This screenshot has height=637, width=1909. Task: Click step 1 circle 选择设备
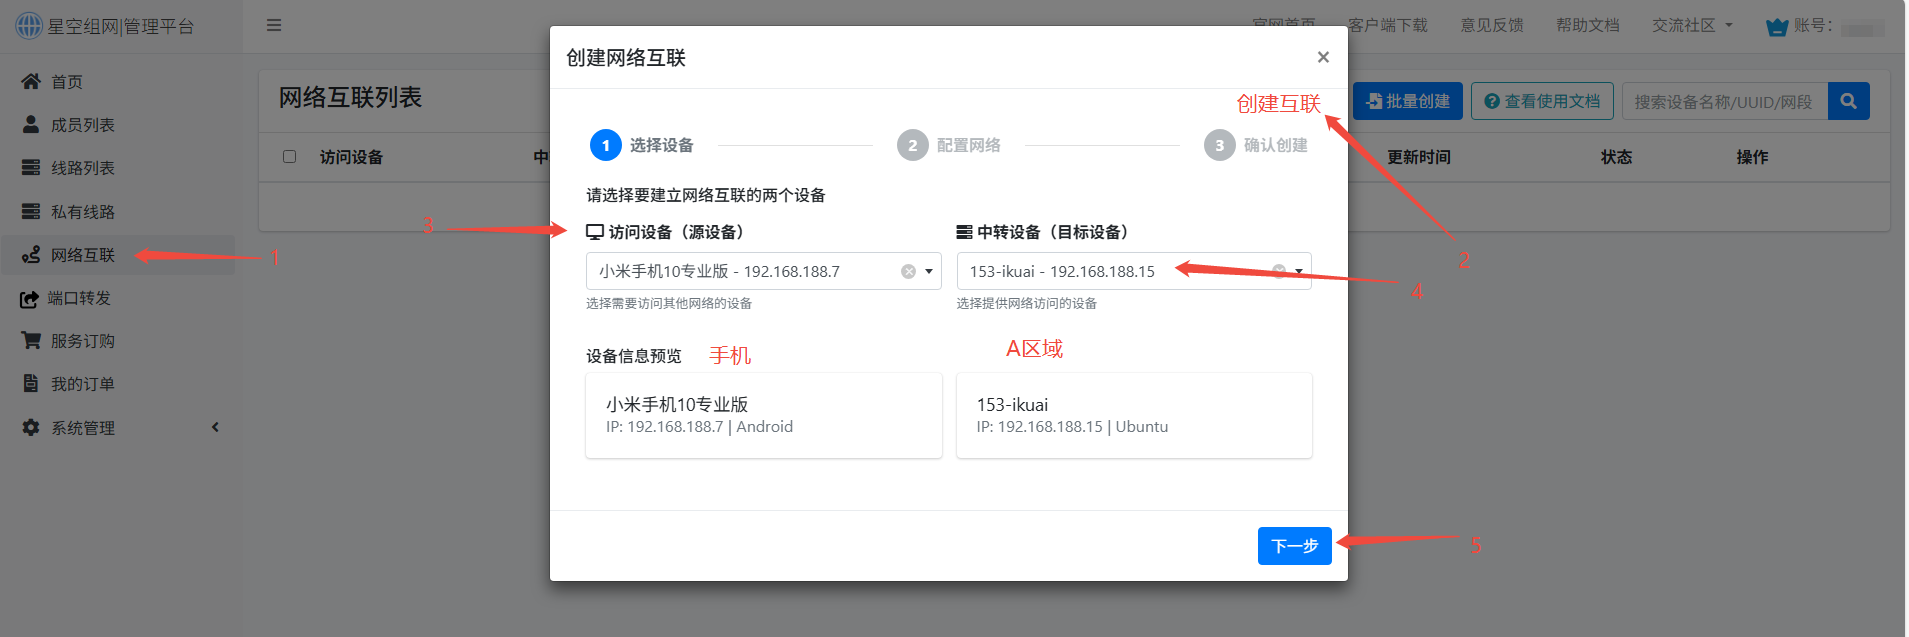(x=606, y=145)
